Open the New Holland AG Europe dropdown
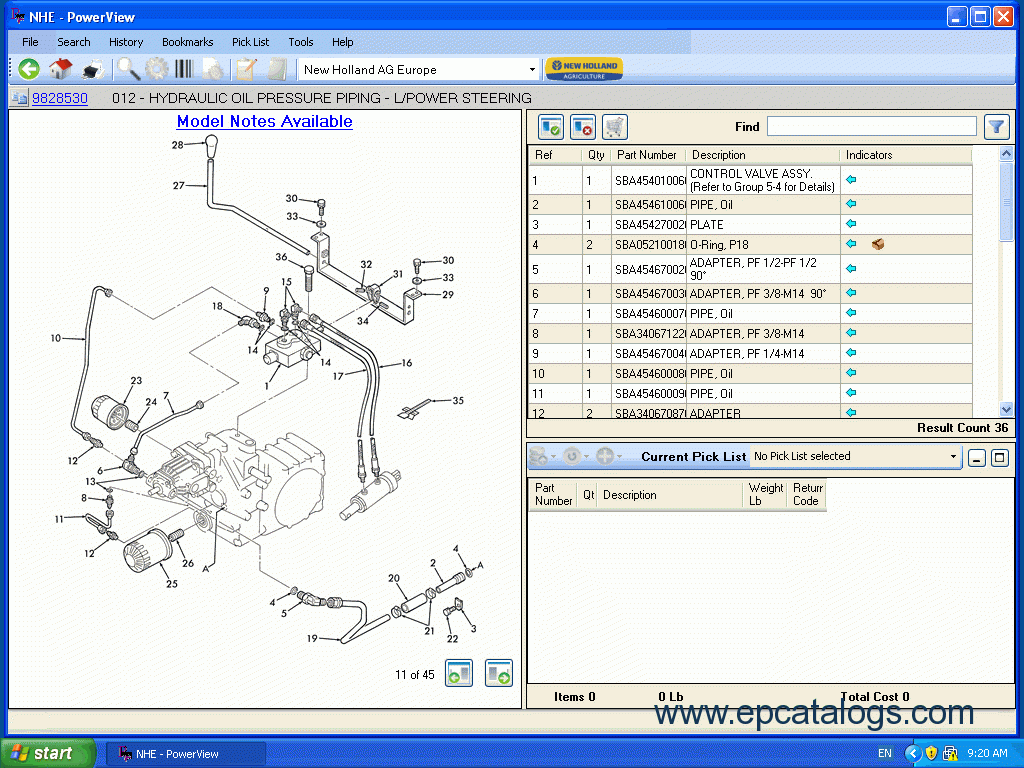Viewport: 1024px width, 768px height. 532,70
